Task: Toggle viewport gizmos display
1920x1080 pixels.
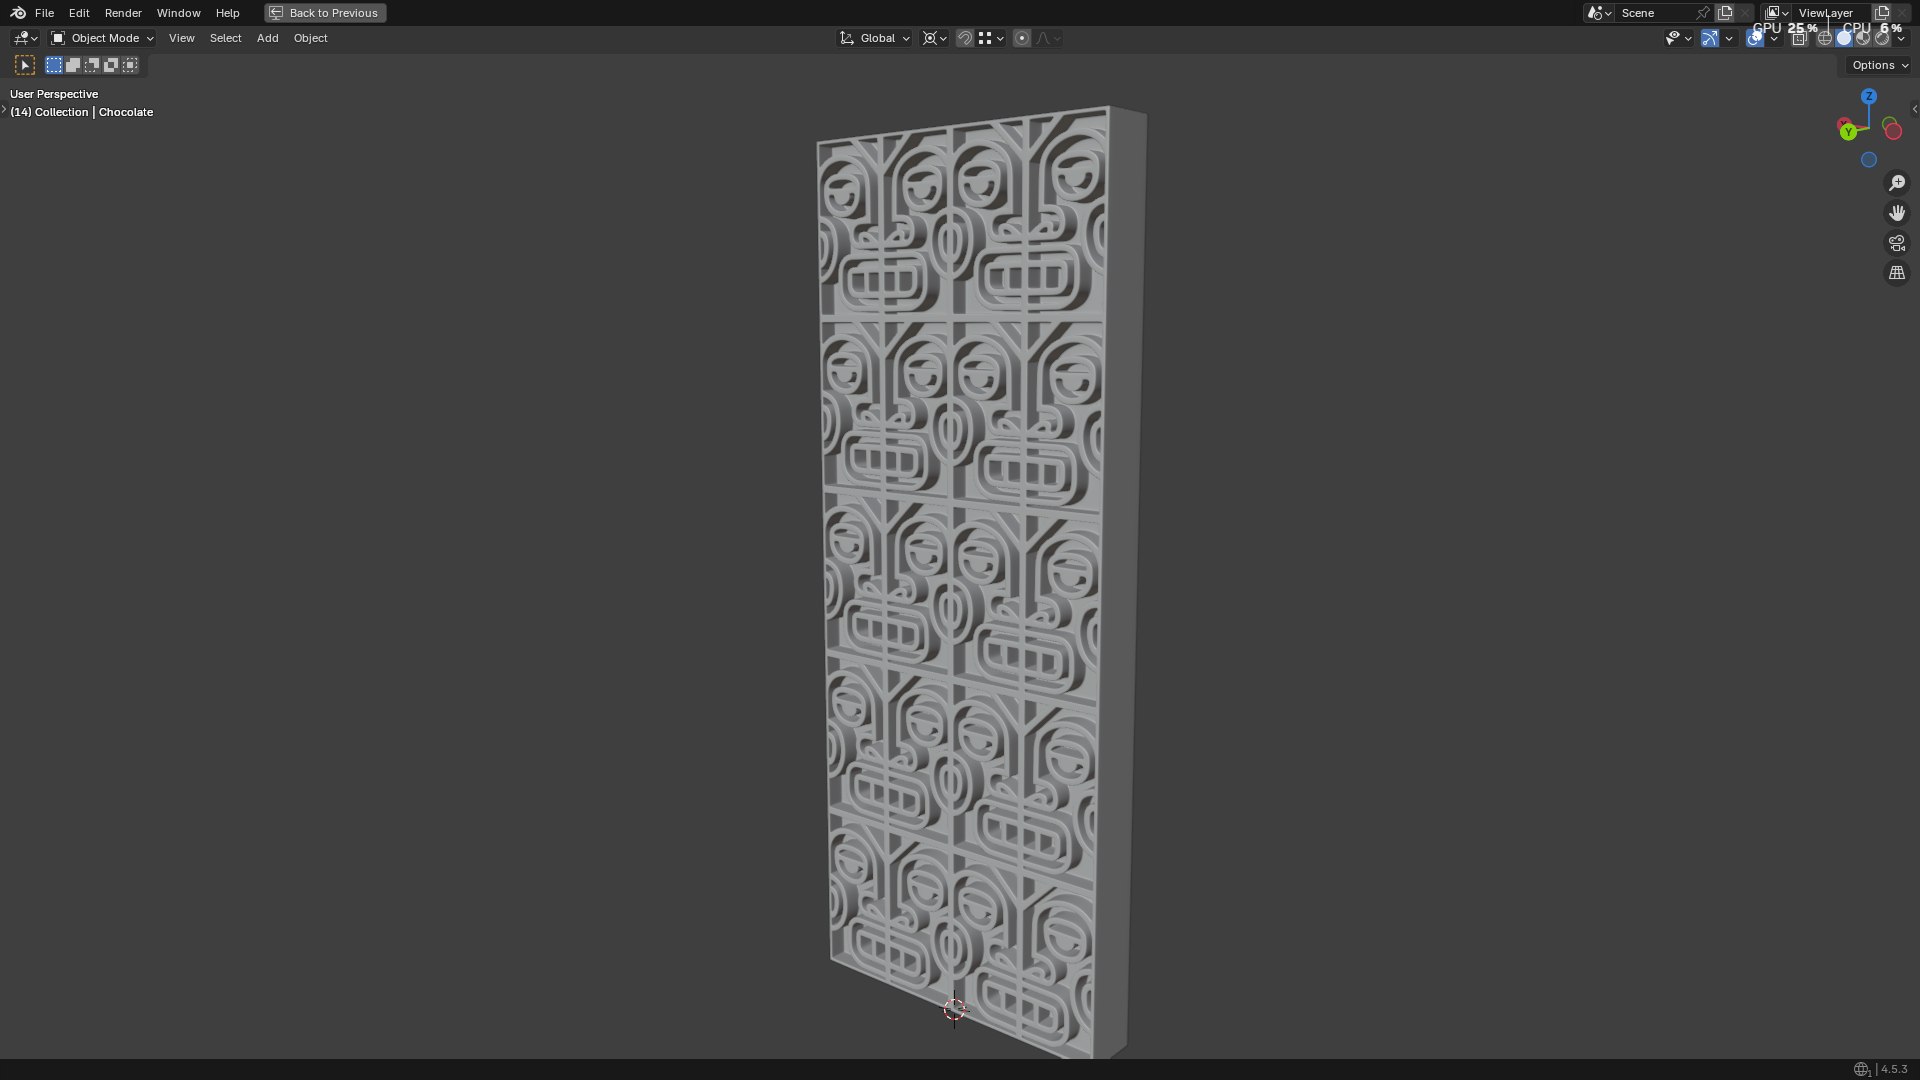Action: (1710, 38)
